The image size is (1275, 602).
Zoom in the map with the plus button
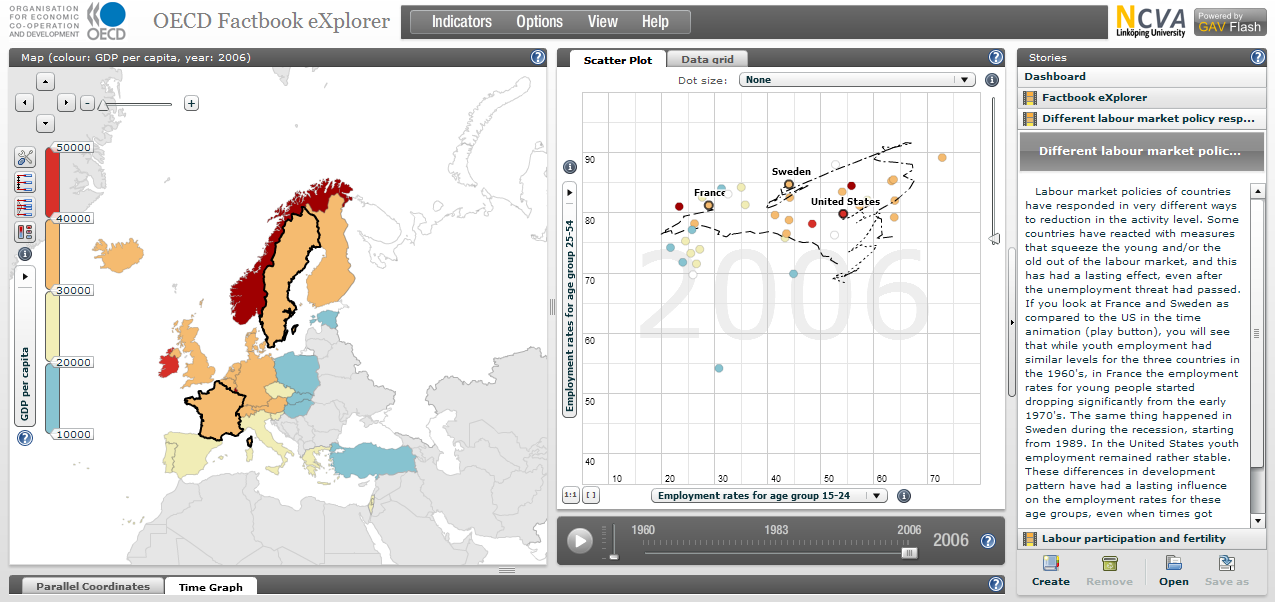tap(191, 103)
